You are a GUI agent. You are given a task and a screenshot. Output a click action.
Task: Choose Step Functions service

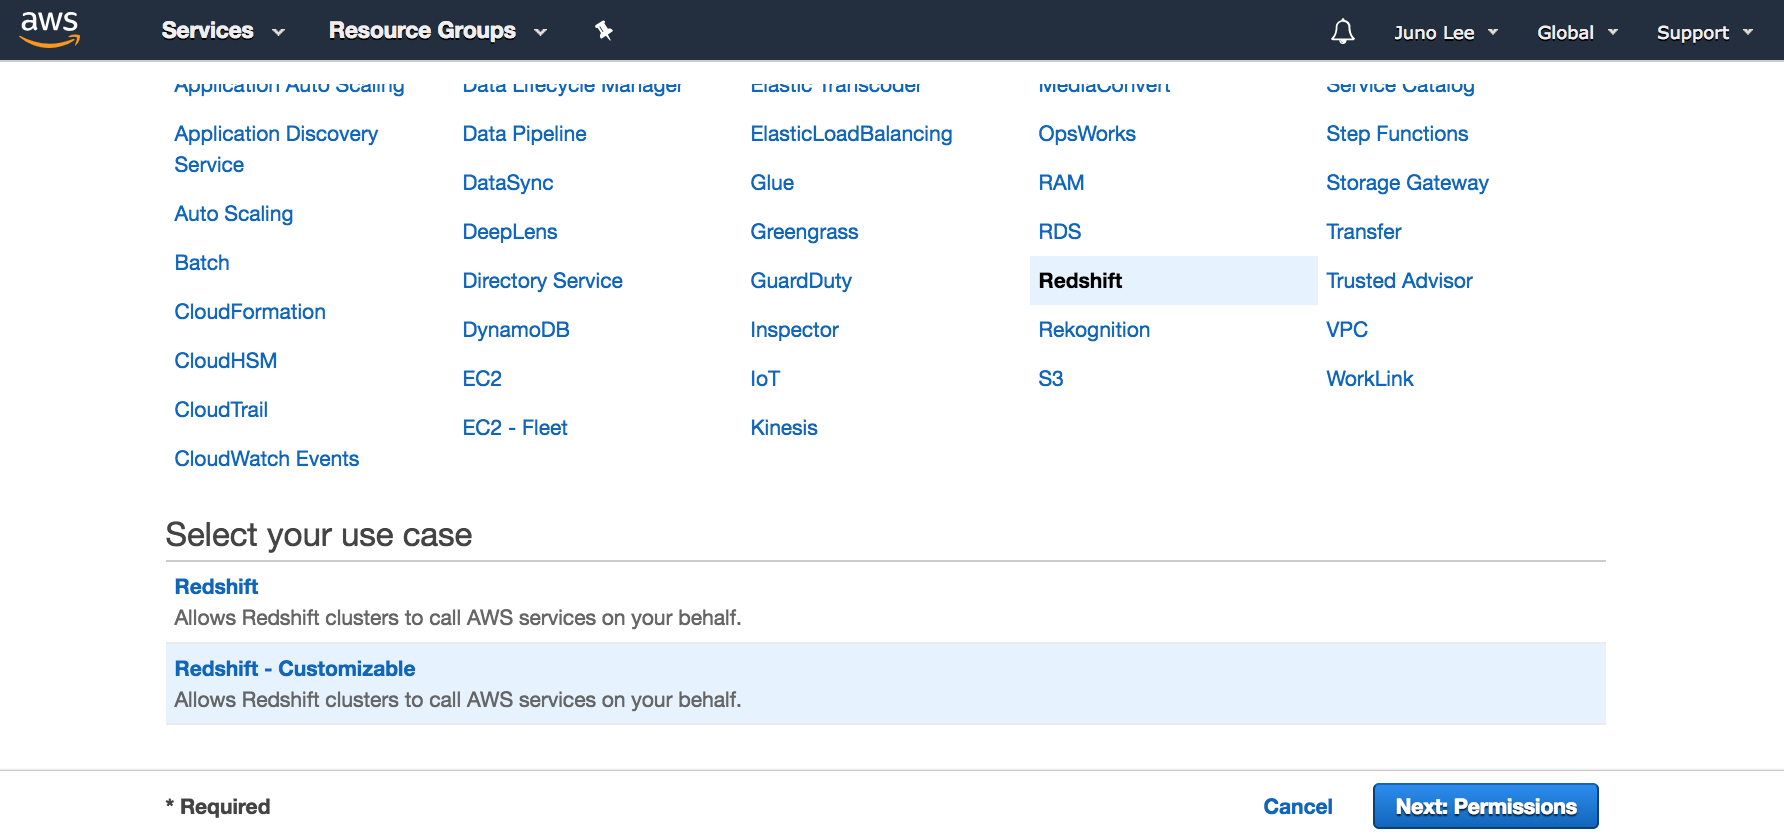1397,134
